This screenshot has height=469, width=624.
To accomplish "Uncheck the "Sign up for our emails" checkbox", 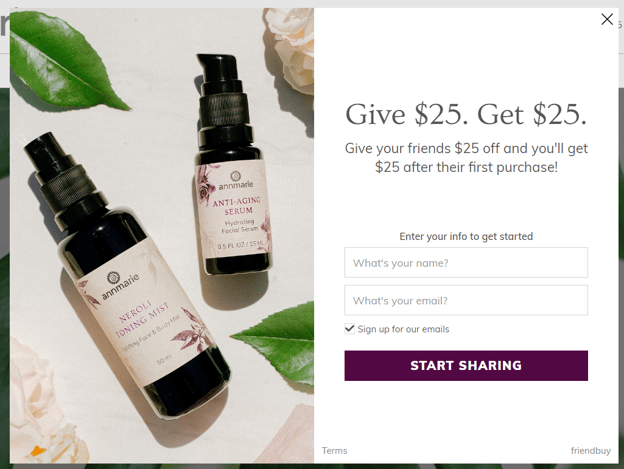I will tap(349, 329).
